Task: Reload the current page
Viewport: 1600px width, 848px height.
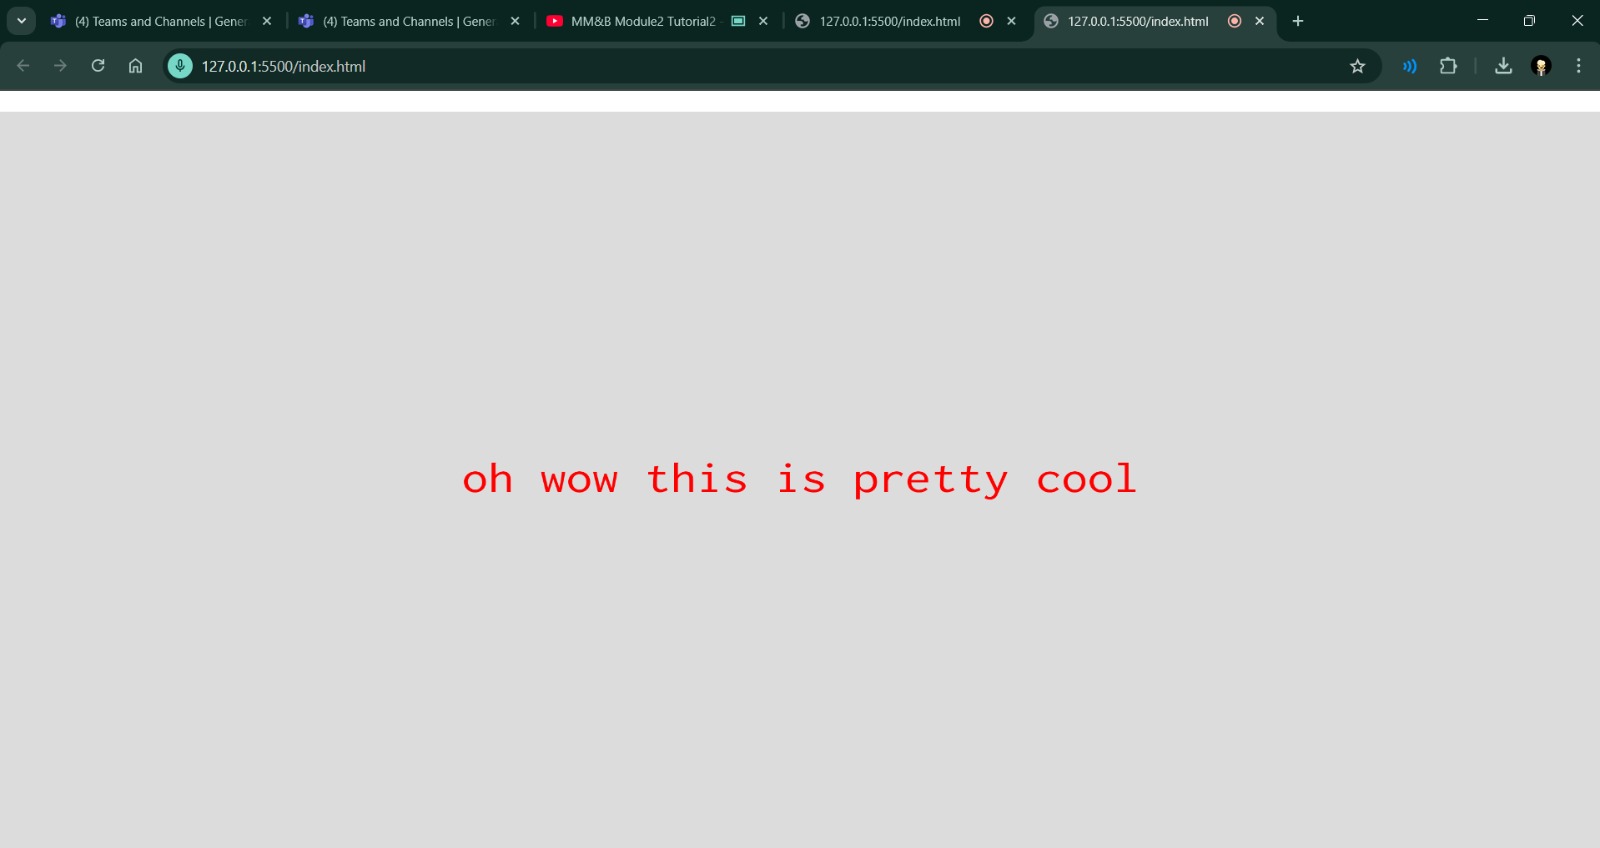Action: pos(98,66)
